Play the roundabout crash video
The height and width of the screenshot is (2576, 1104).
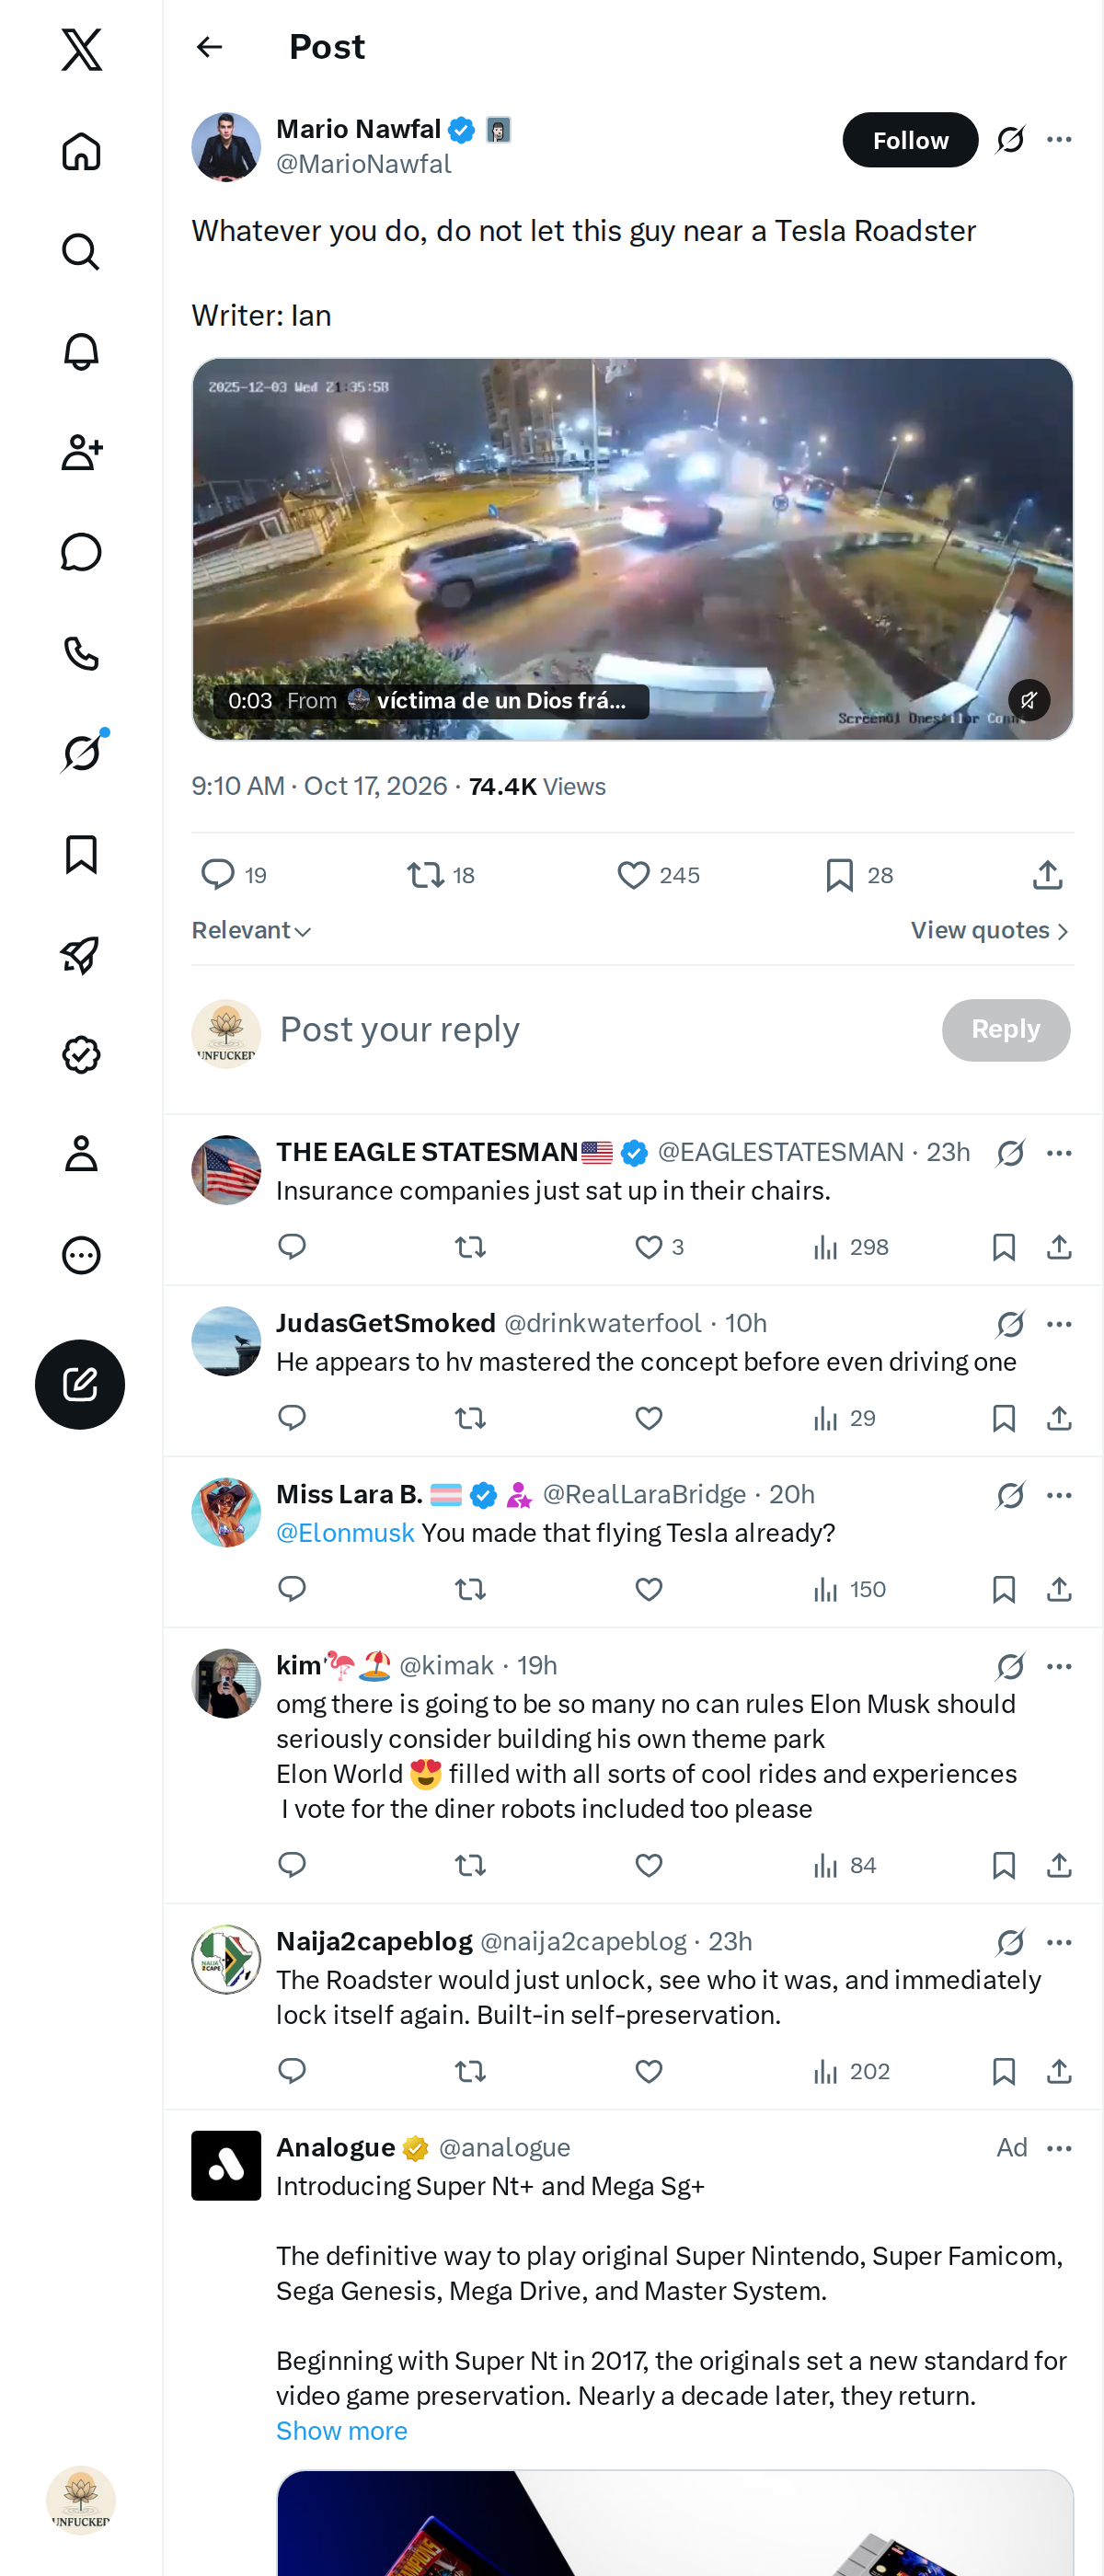pos(632,549)
